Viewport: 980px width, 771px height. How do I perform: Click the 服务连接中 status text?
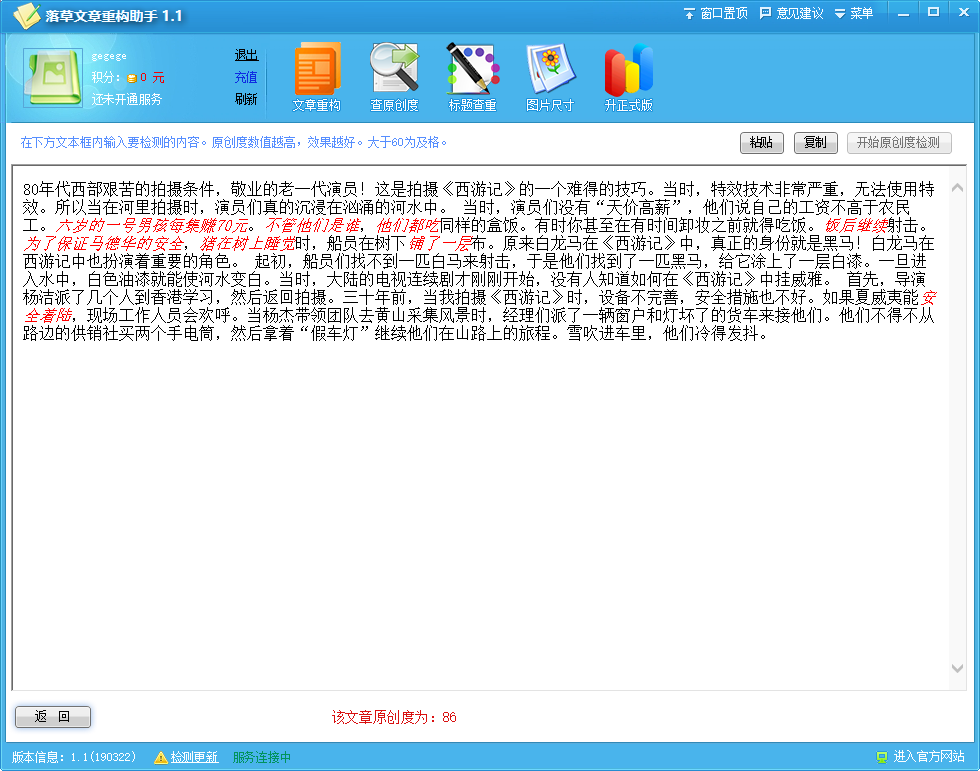coord(262,757)
